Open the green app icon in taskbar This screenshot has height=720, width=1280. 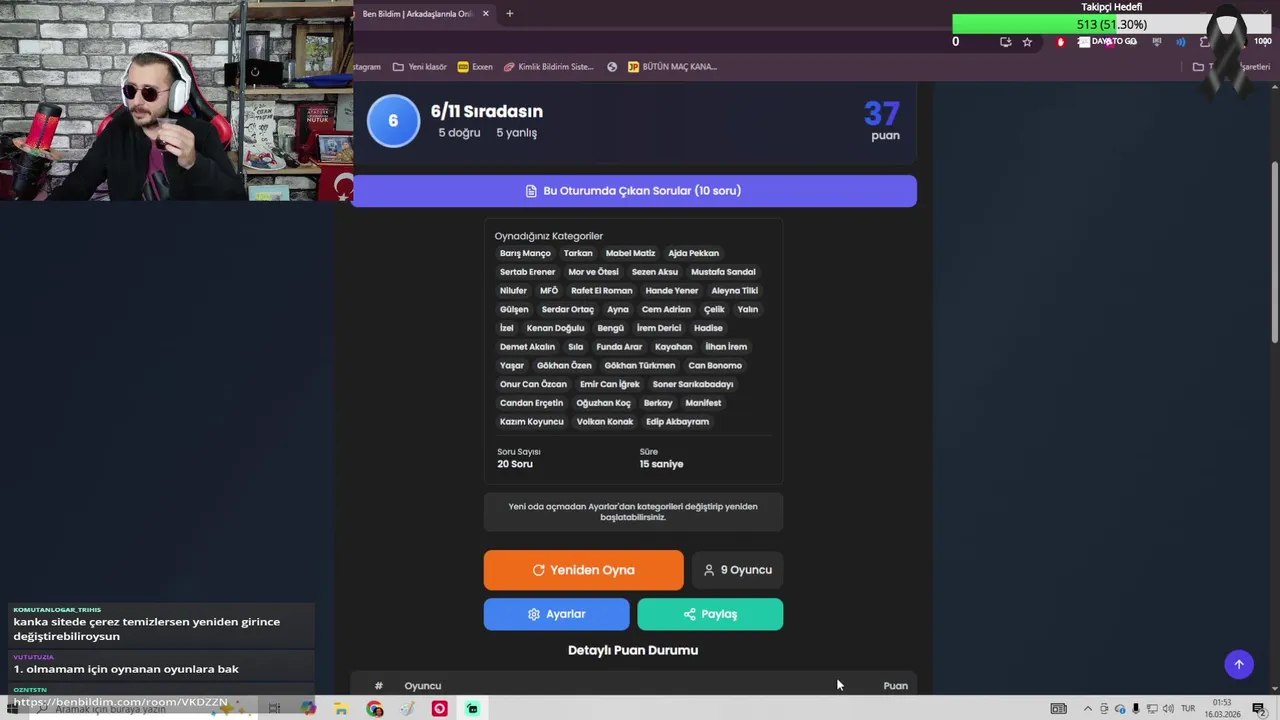coord(472,709)
